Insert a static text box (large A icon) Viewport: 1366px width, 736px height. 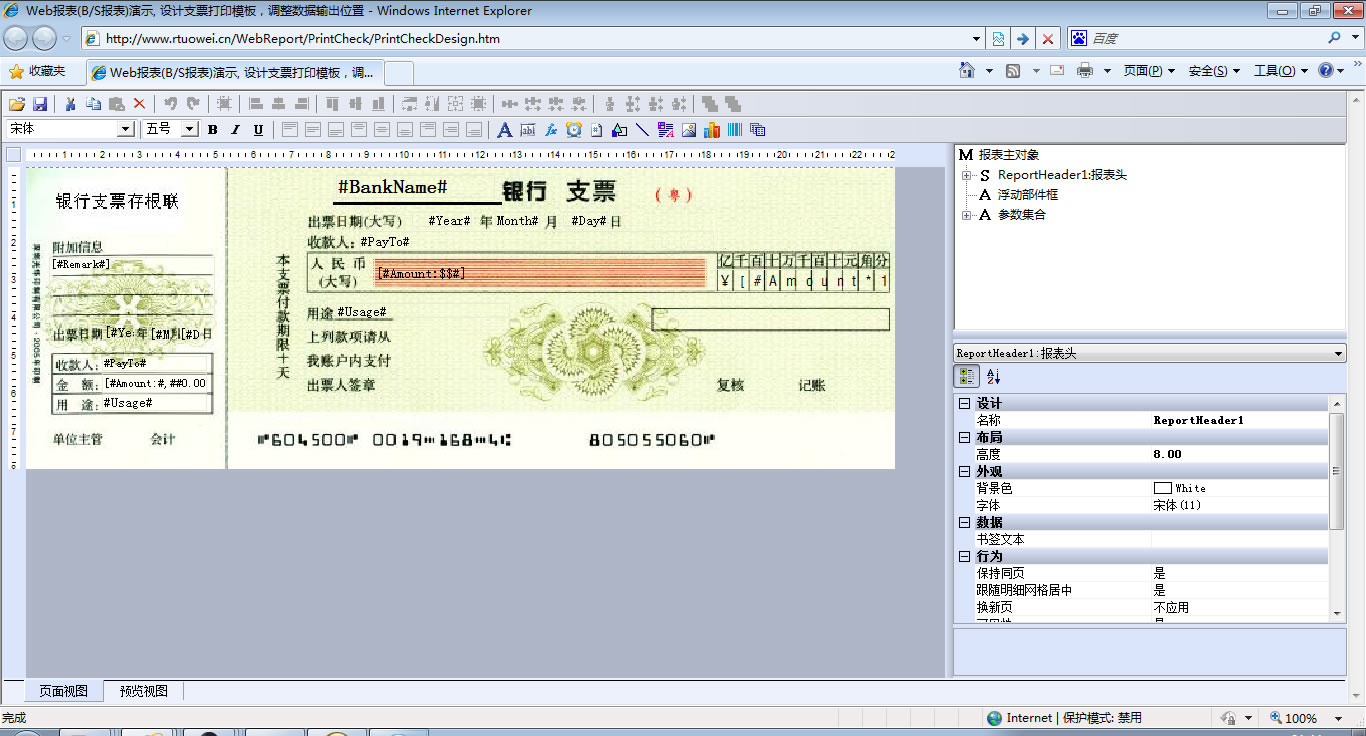tap(504, 130)
